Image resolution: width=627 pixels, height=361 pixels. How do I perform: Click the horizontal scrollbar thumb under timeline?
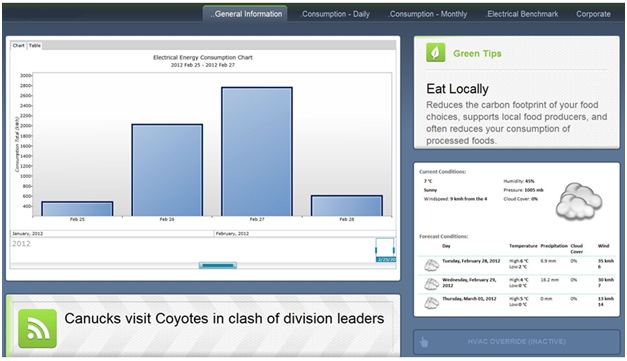click(218, 265)
